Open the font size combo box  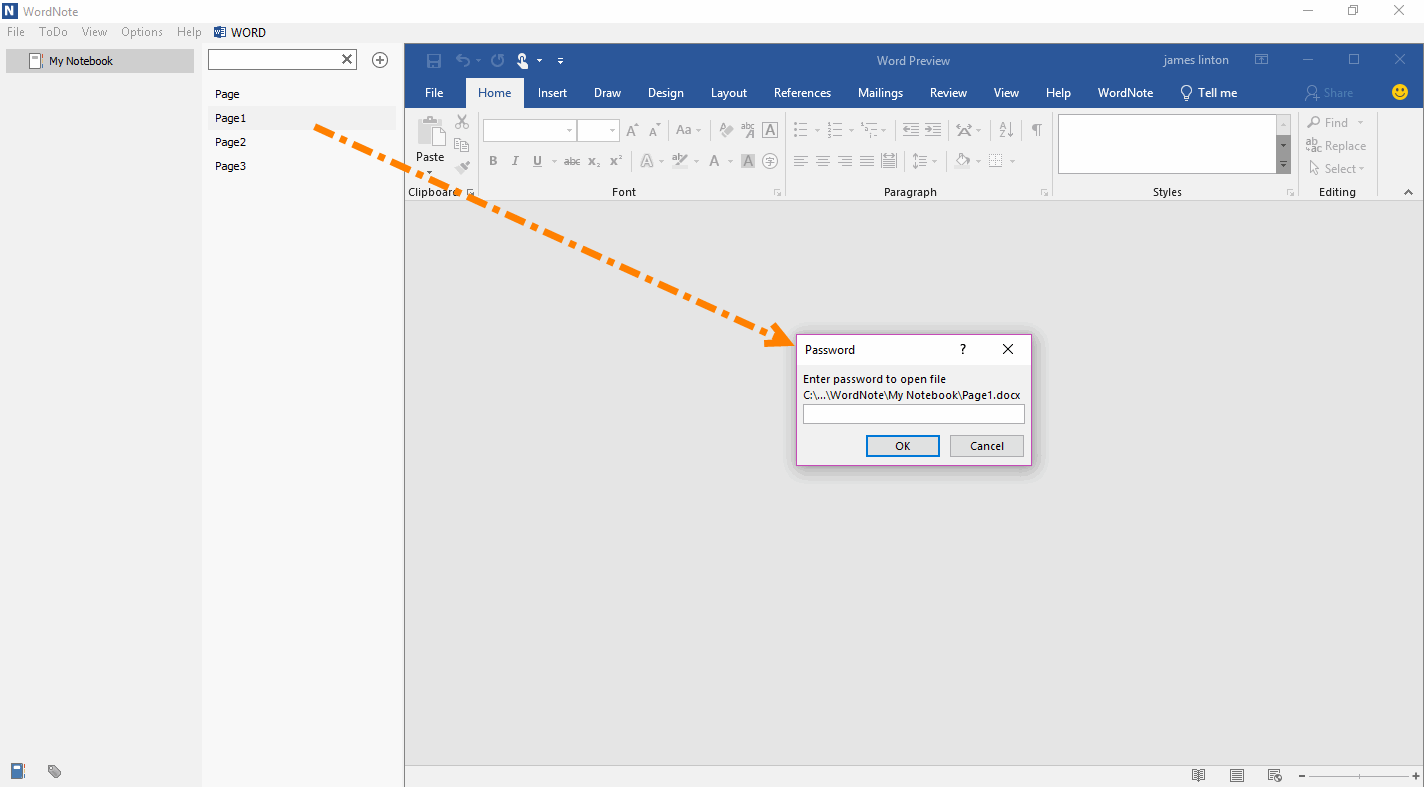598,131
